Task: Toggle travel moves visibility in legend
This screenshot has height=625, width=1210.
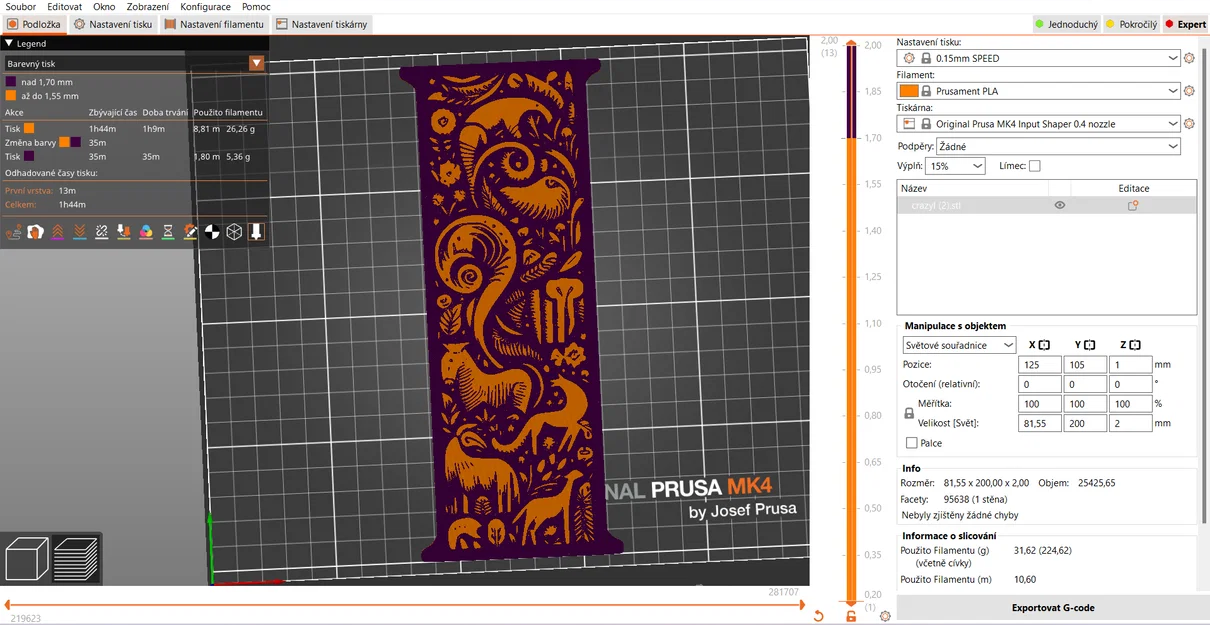Action: [14, 232]
